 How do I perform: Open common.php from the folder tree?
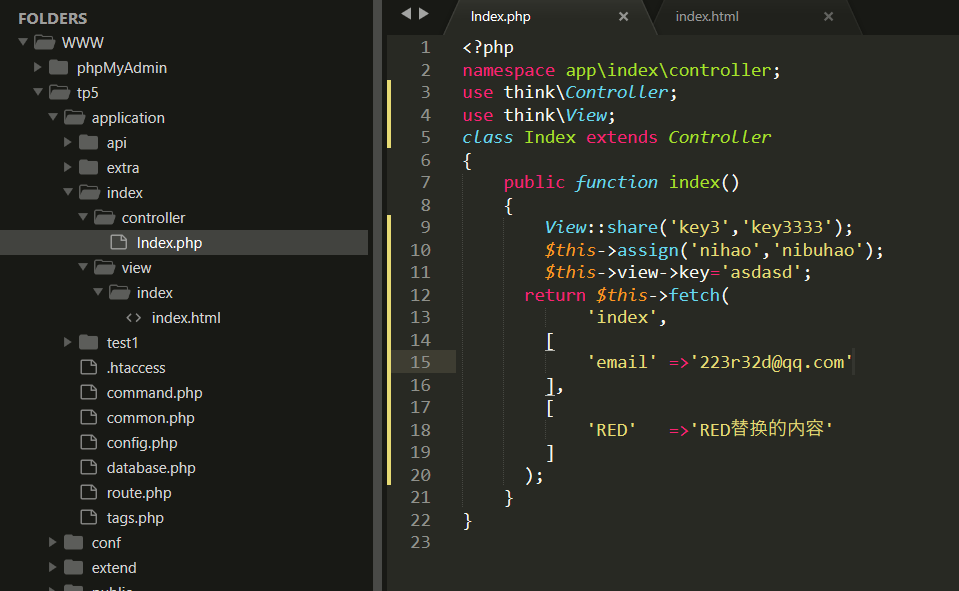tap(150, 418)
